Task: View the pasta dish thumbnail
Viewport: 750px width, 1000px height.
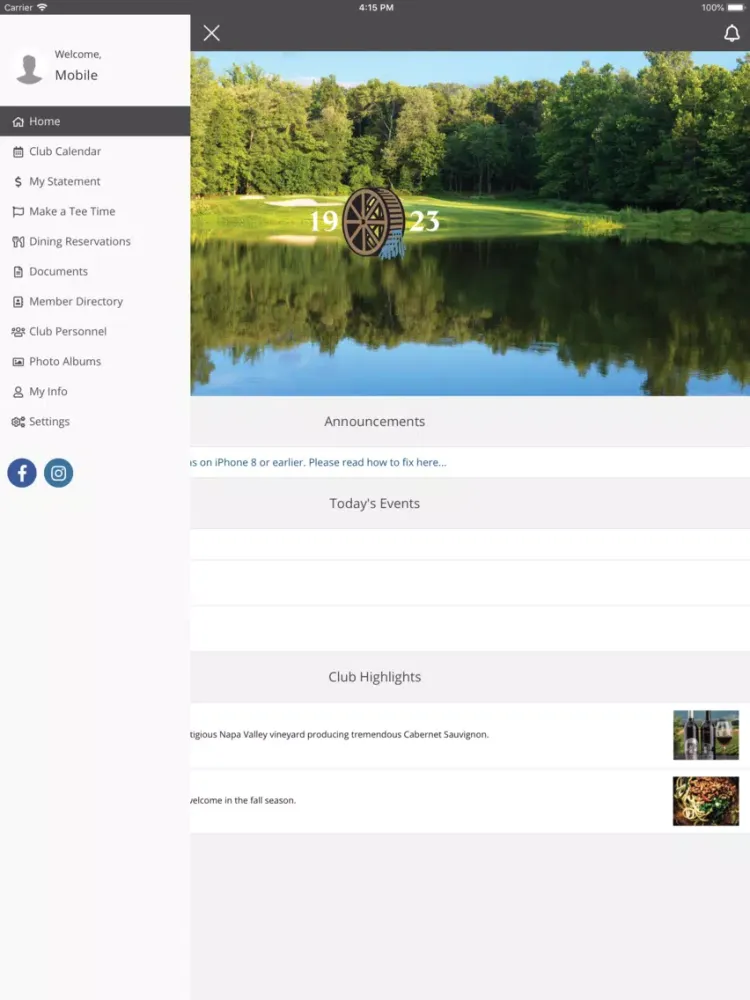Action: [706, 801]
